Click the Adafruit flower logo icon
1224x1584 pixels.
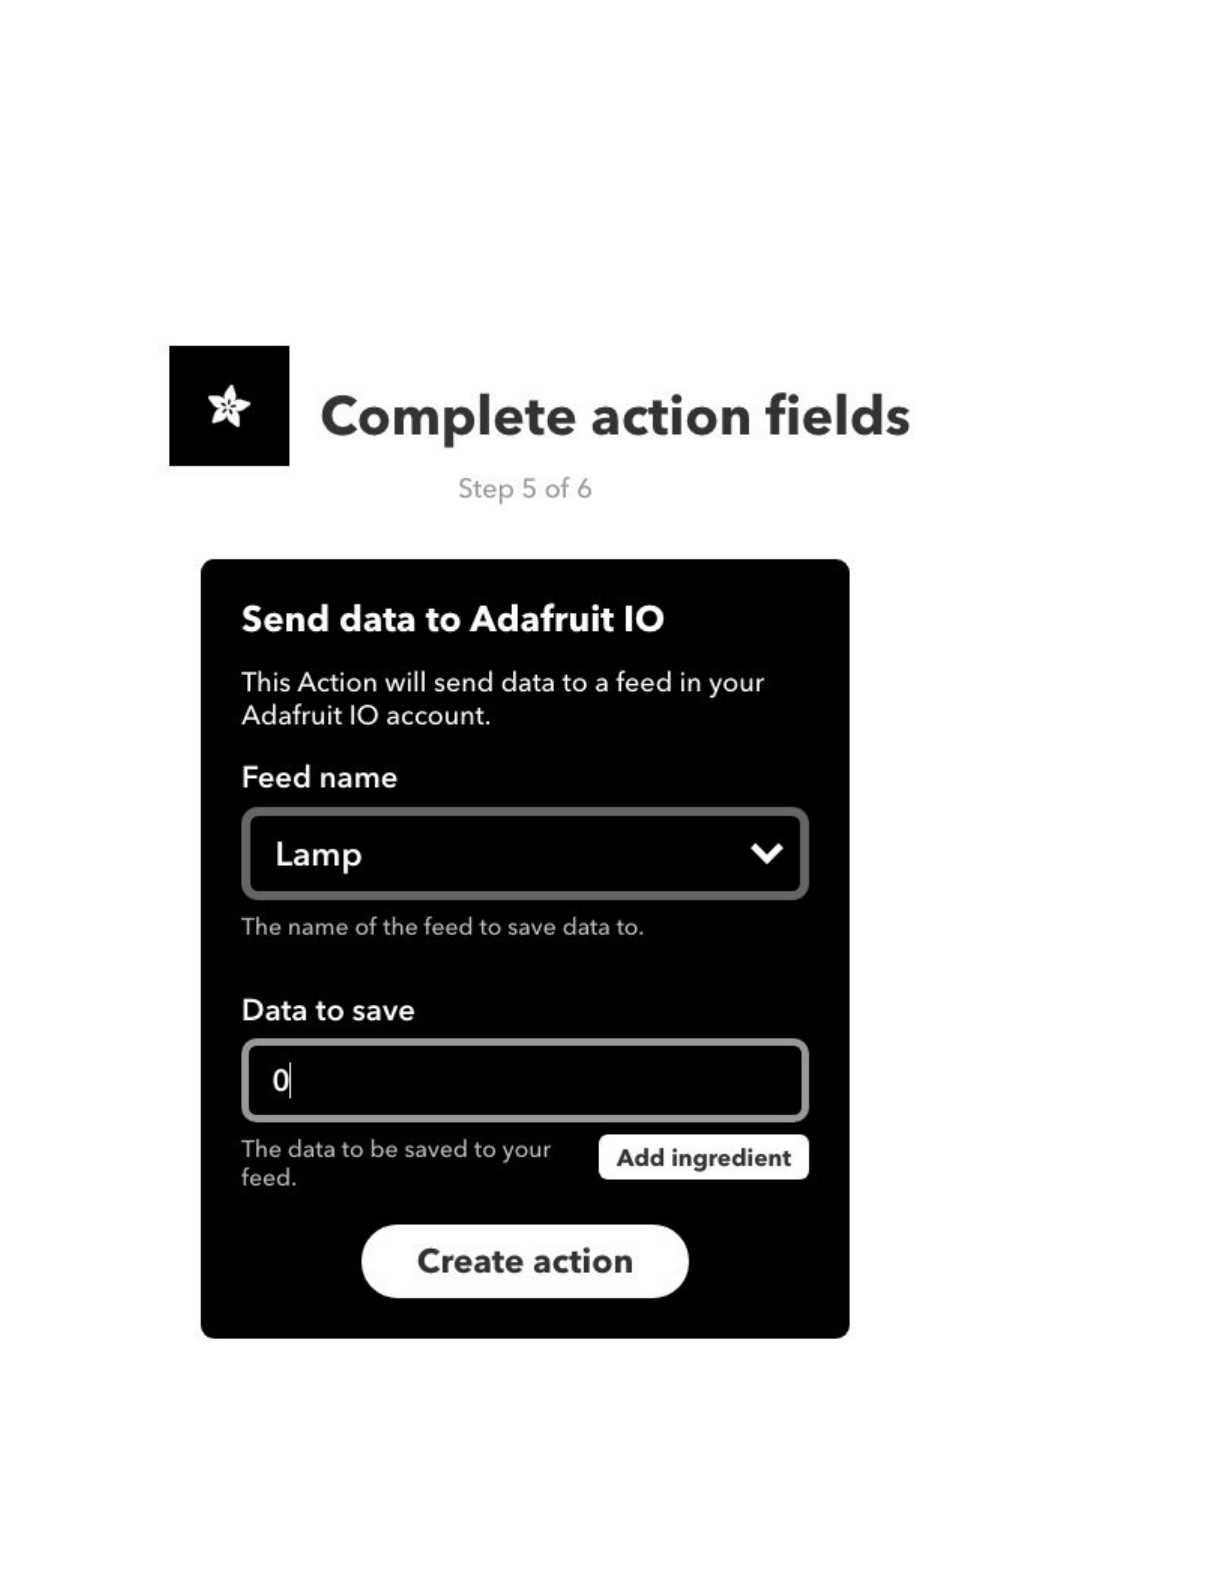coord(229,406)
